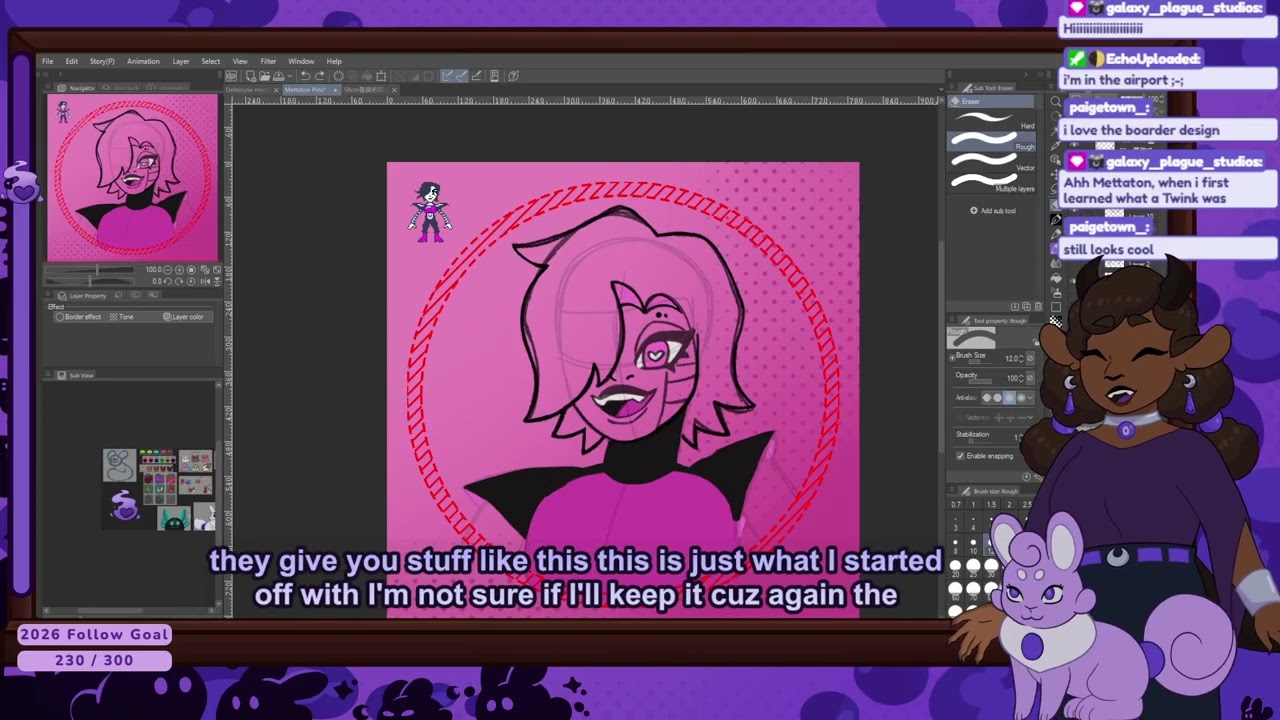
Task: Select the Zoom magnifier tool
Action: [x=1056, y=101]
